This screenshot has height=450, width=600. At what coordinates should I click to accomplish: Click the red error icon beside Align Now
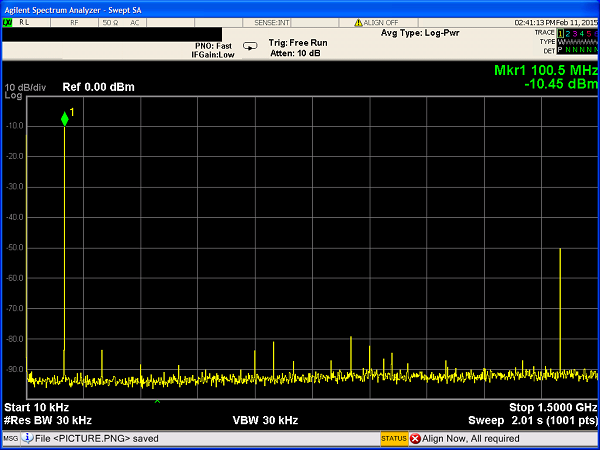coord(415,438)
